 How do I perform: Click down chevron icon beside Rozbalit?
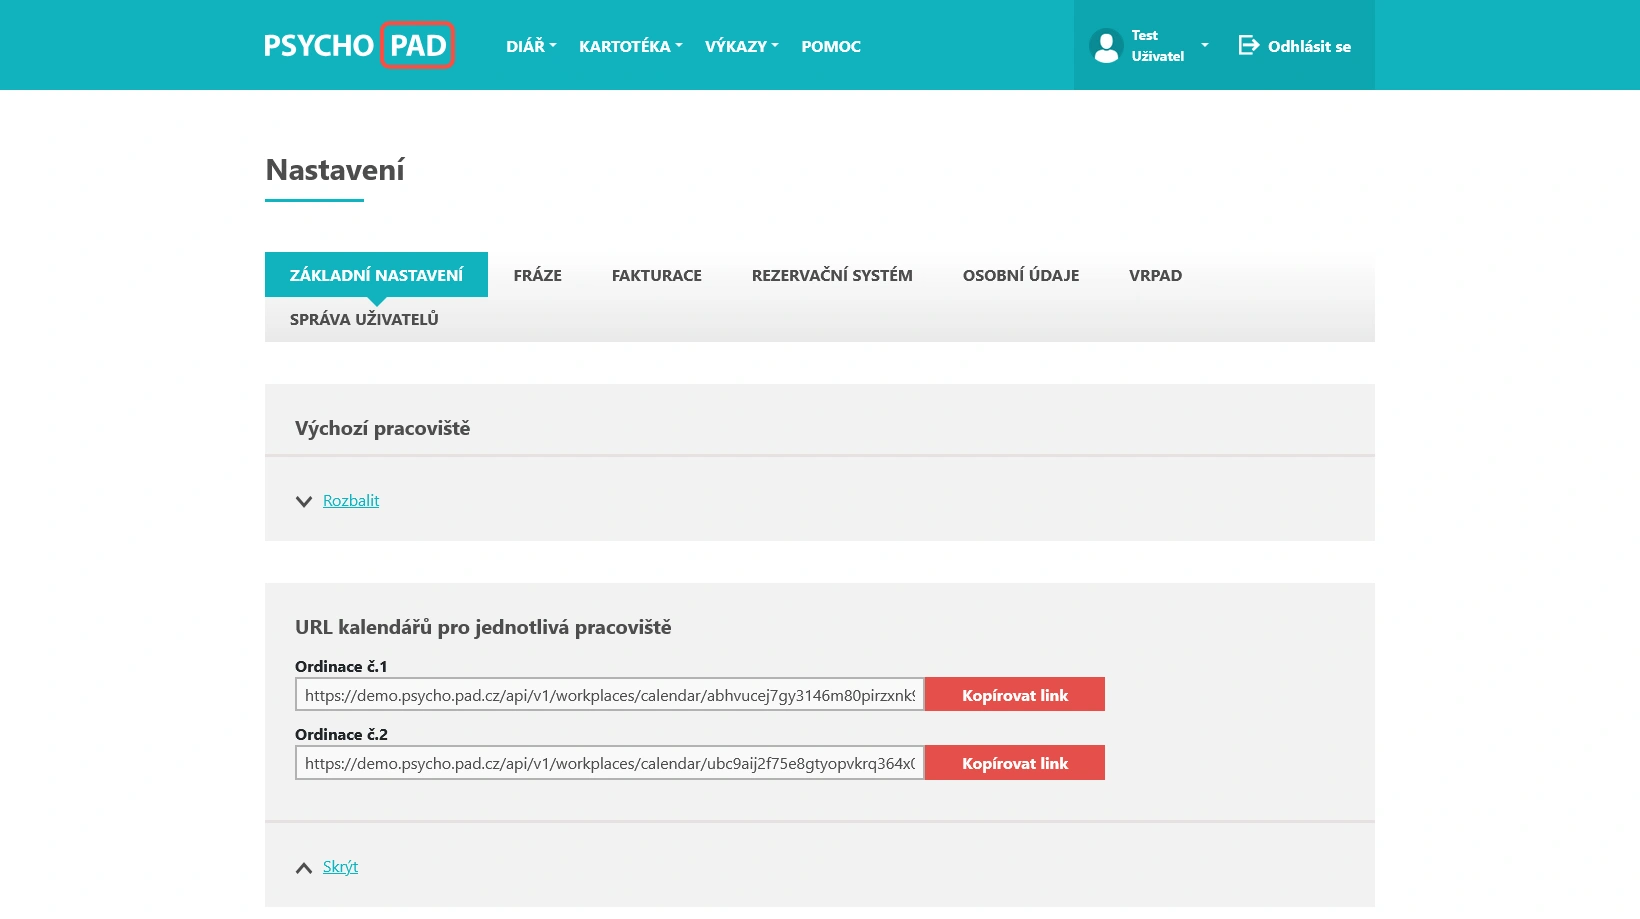point(304,501)
